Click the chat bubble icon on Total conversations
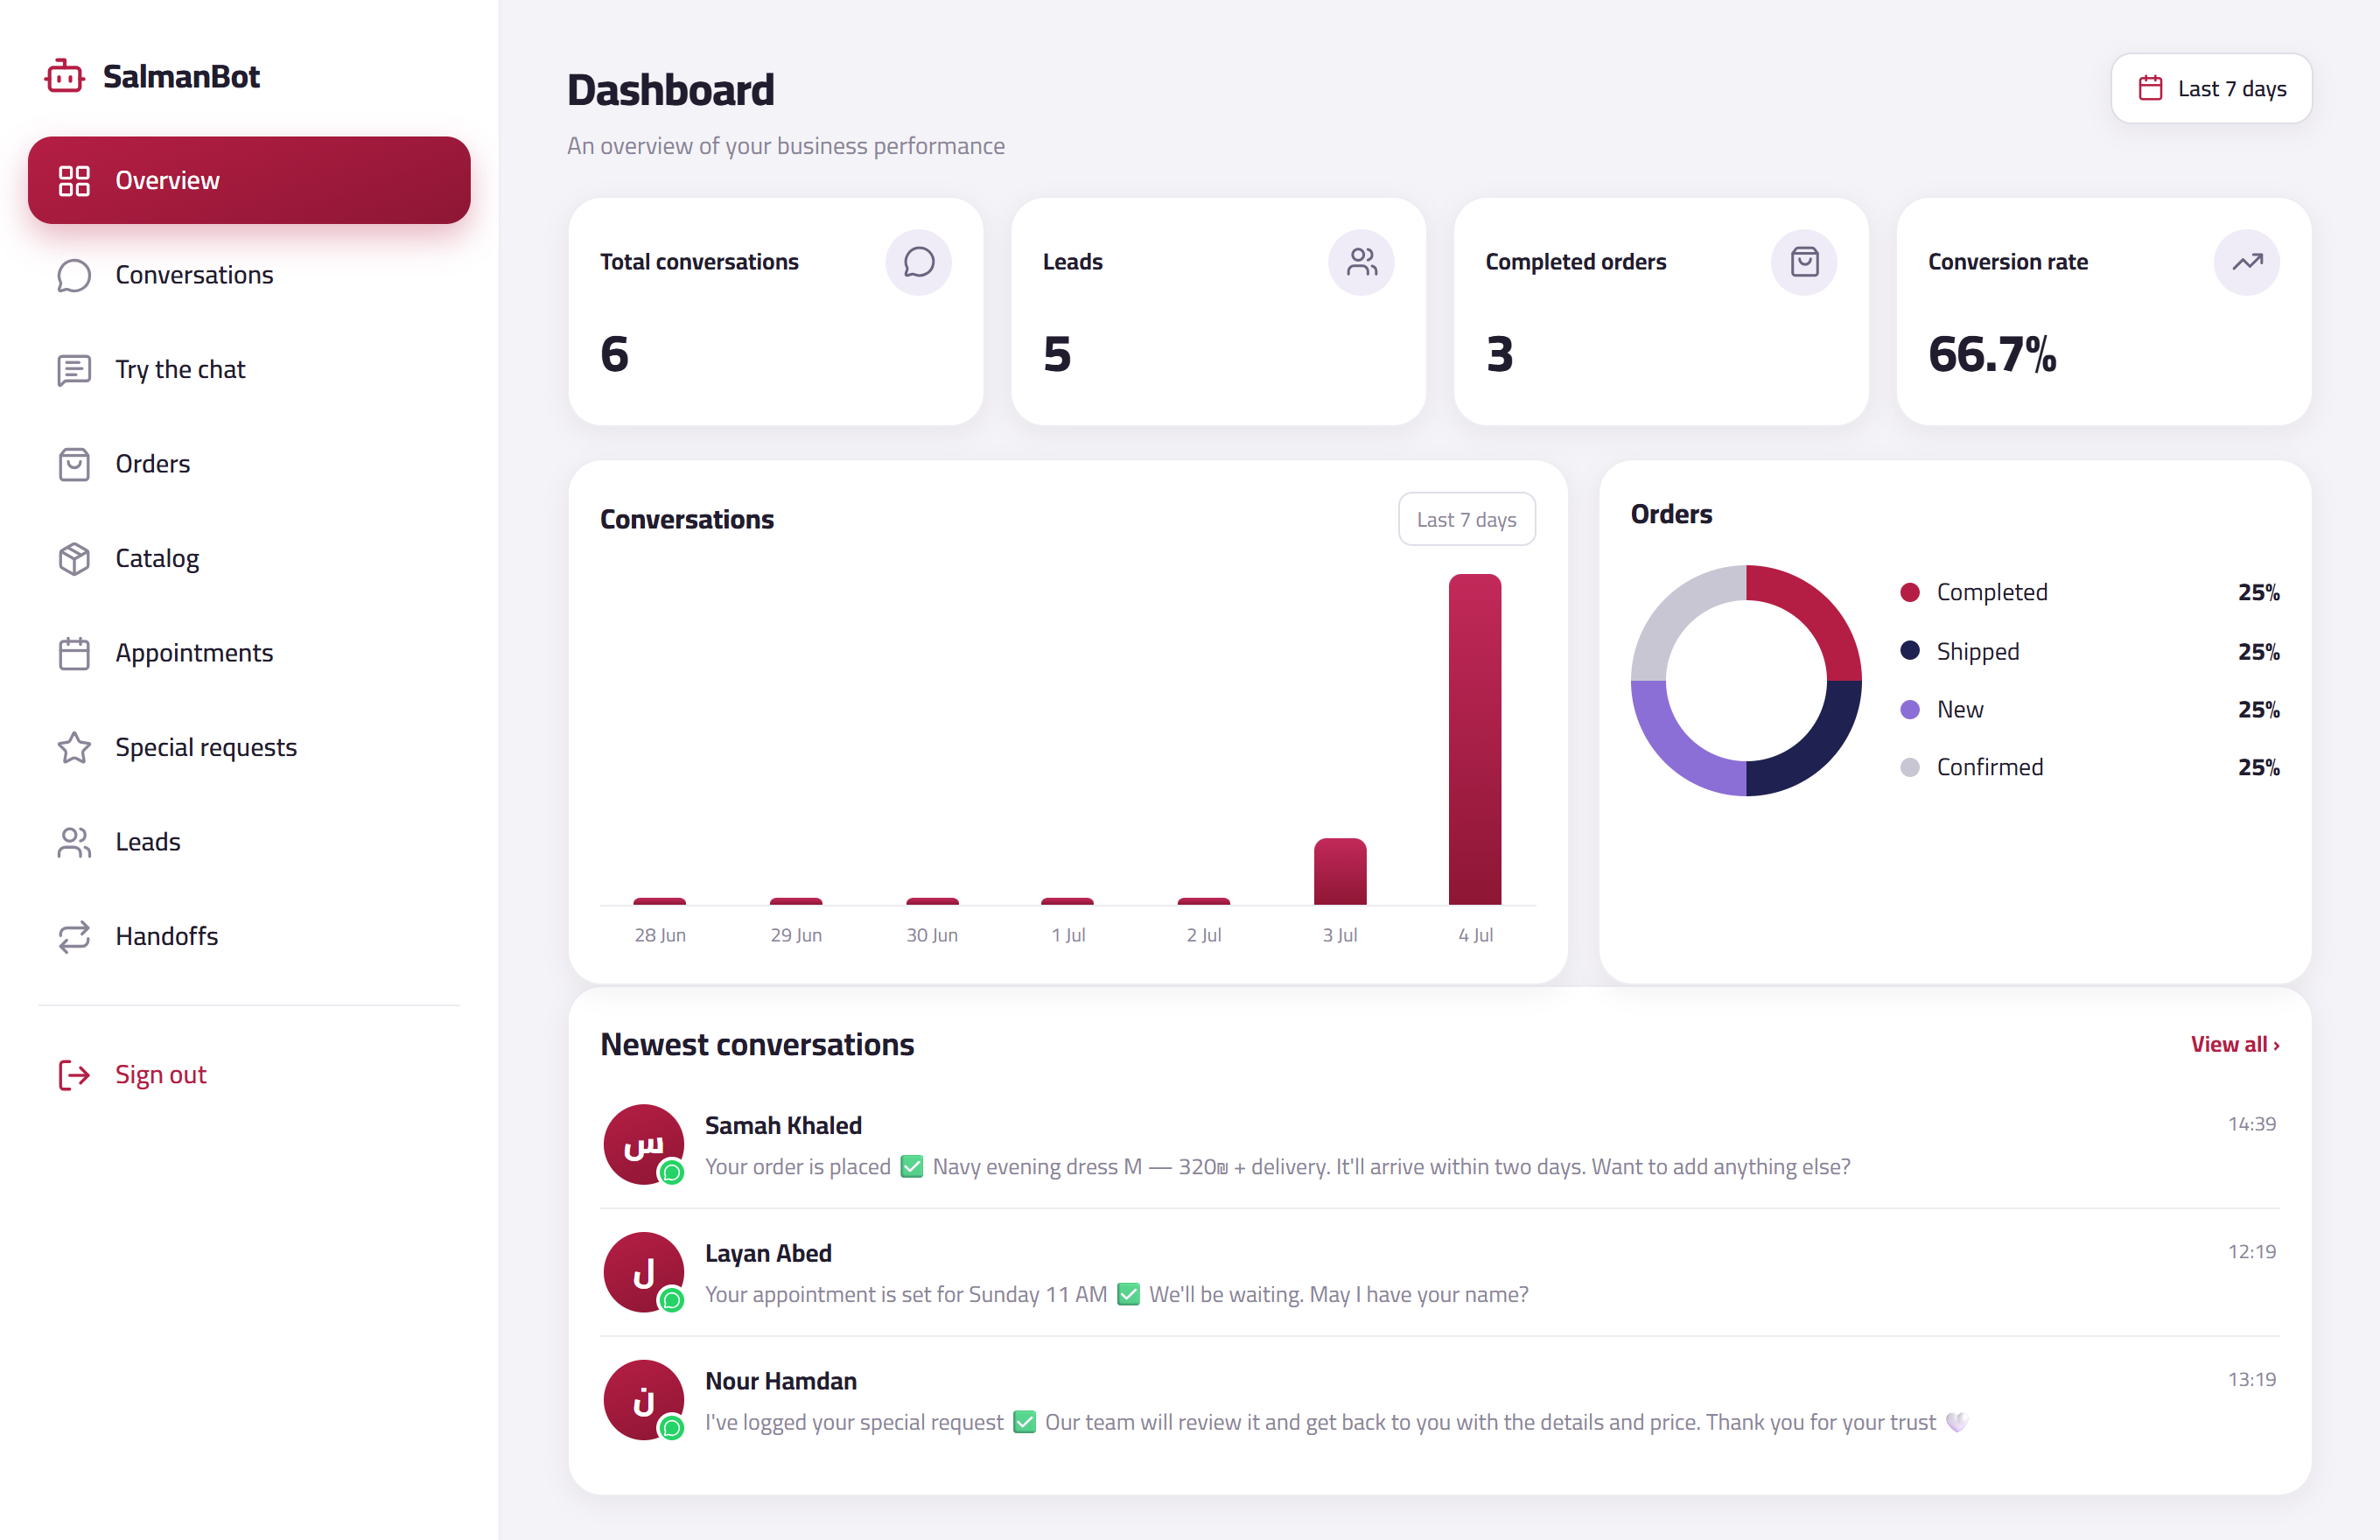 point(918,262)
